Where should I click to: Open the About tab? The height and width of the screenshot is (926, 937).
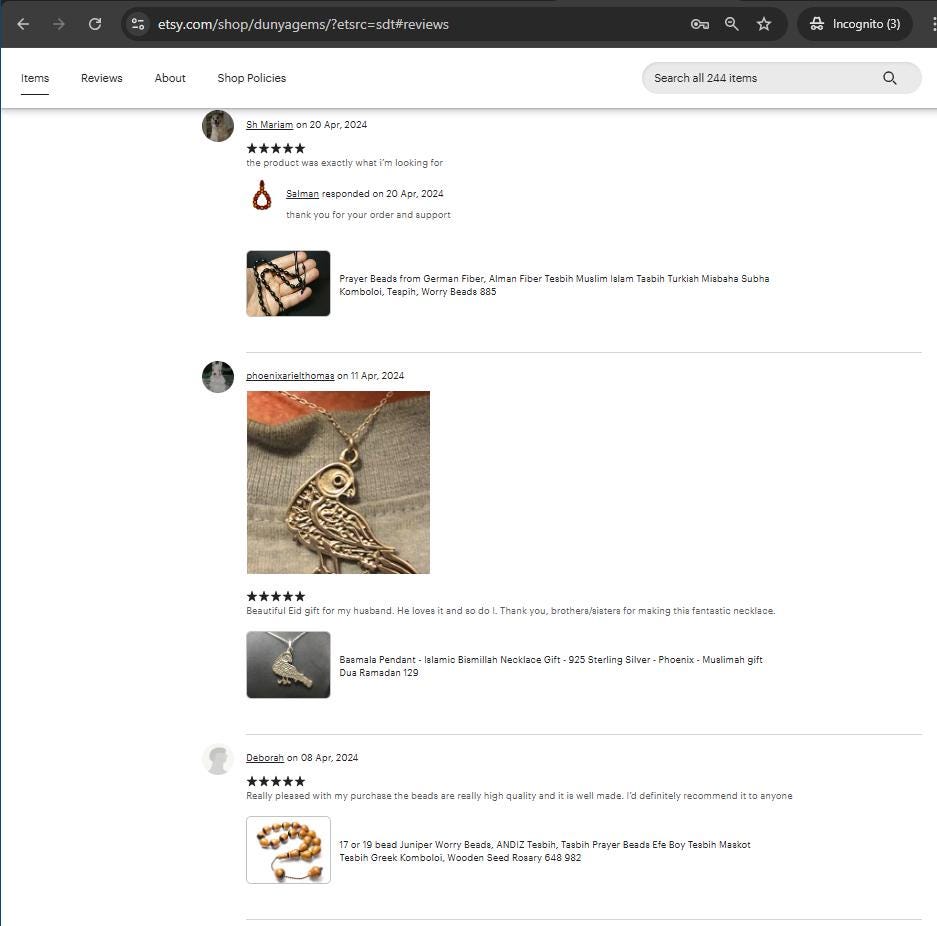(x=170, y=78)
